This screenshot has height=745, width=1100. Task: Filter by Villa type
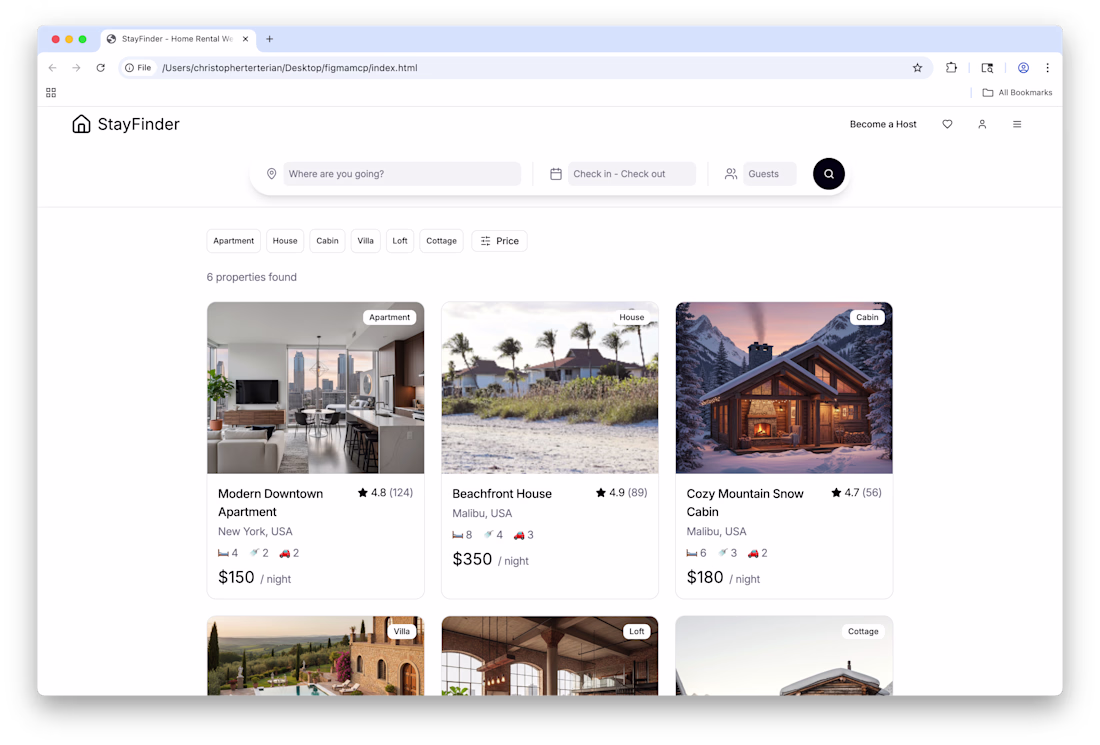click(365, 241)
